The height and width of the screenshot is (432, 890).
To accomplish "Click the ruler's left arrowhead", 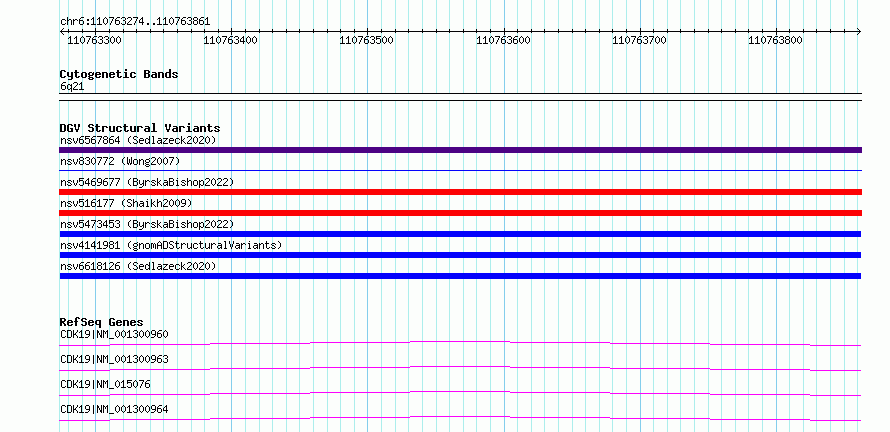I will 62,31.
